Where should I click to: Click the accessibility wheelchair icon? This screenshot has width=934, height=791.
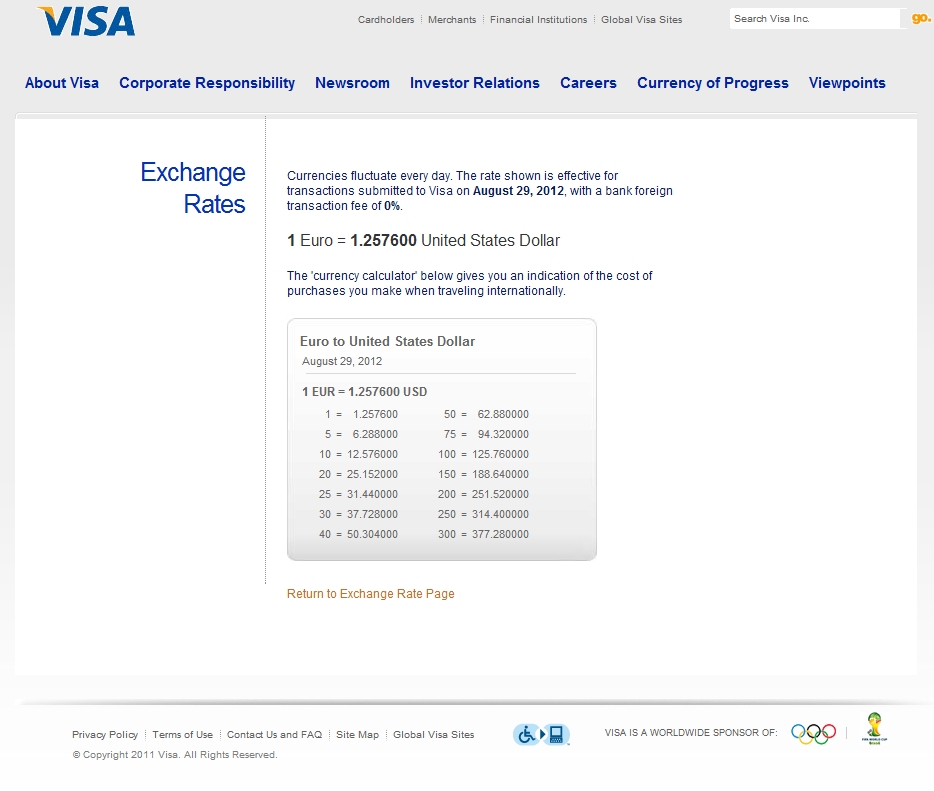(x=527, y=734)
